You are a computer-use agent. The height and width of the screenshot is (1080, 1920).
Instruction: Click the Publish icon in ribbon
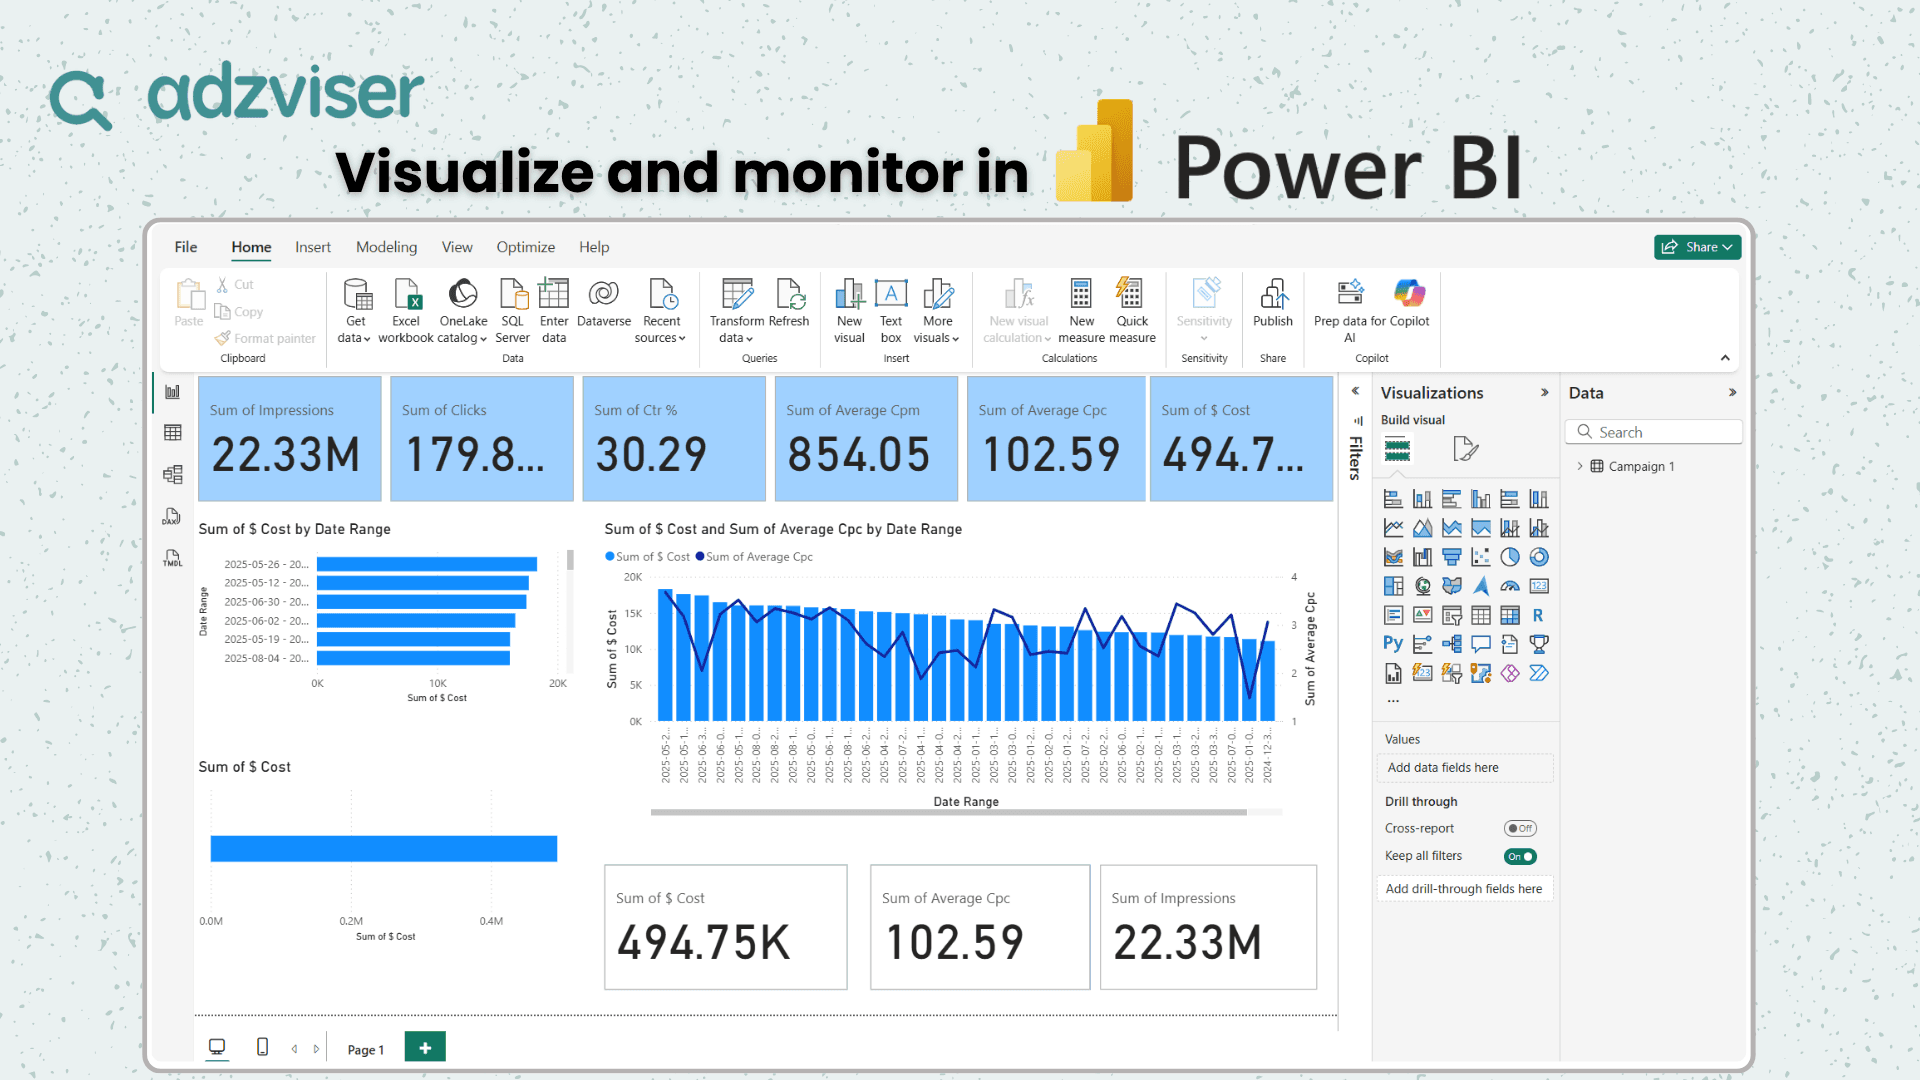1273,303
